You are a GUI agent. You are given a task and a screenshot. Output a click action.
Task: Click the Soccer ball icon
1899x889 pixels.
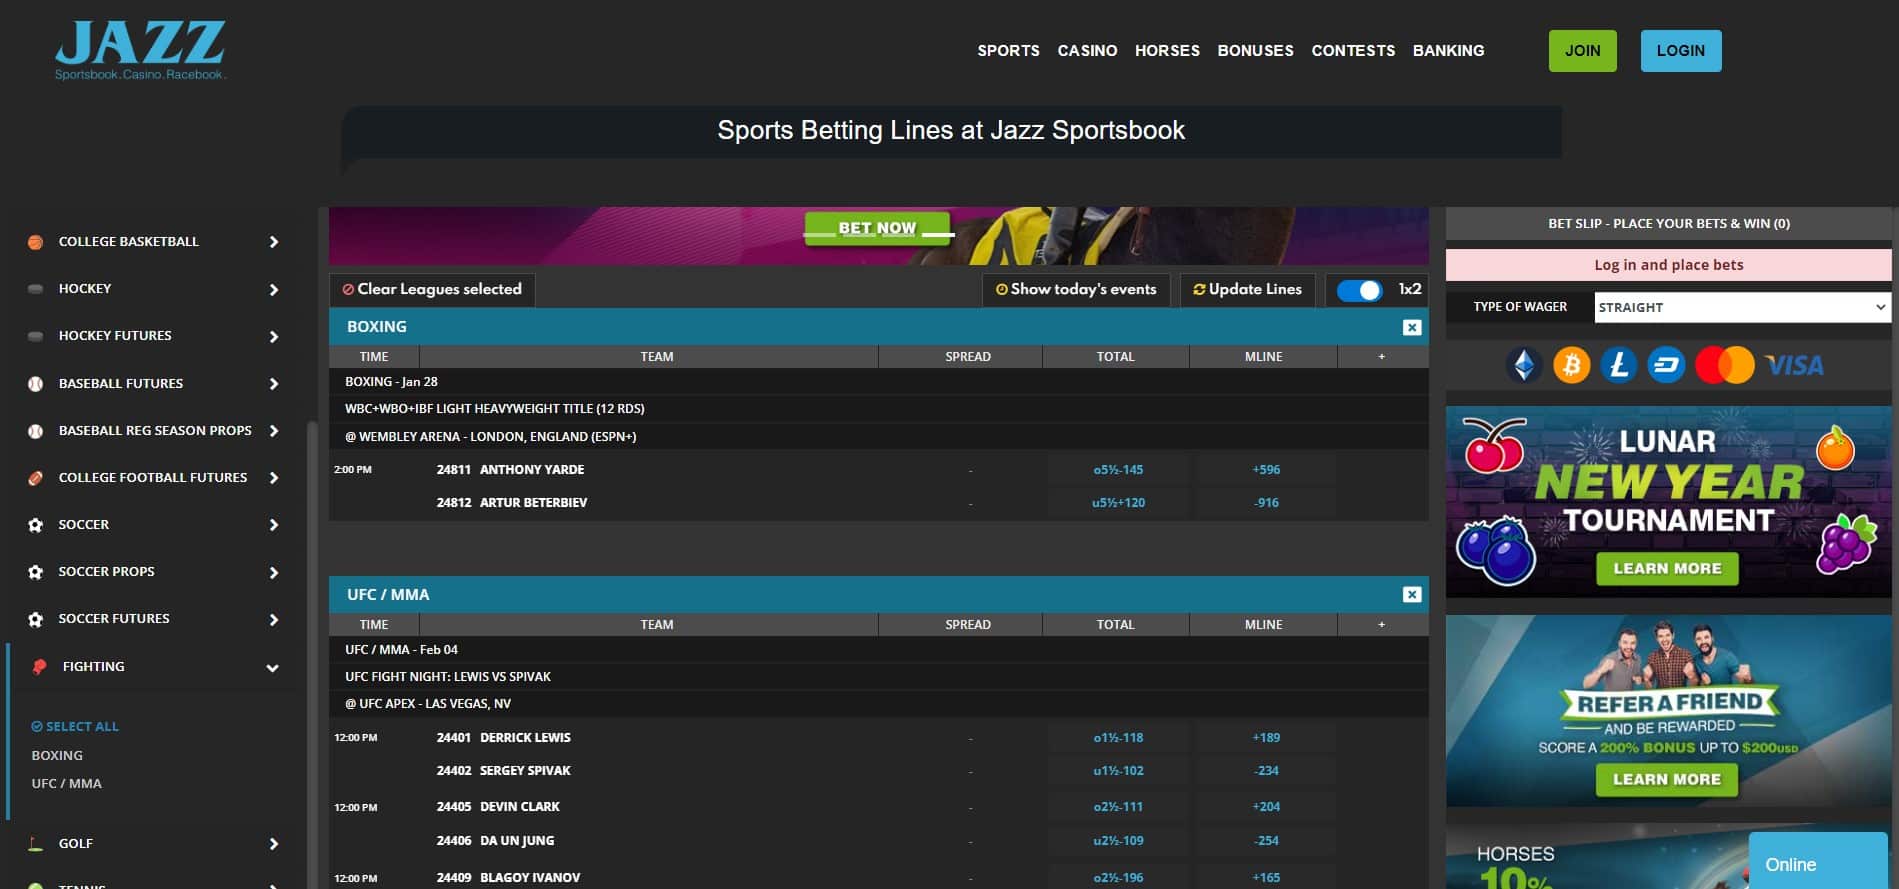(36, 525)
